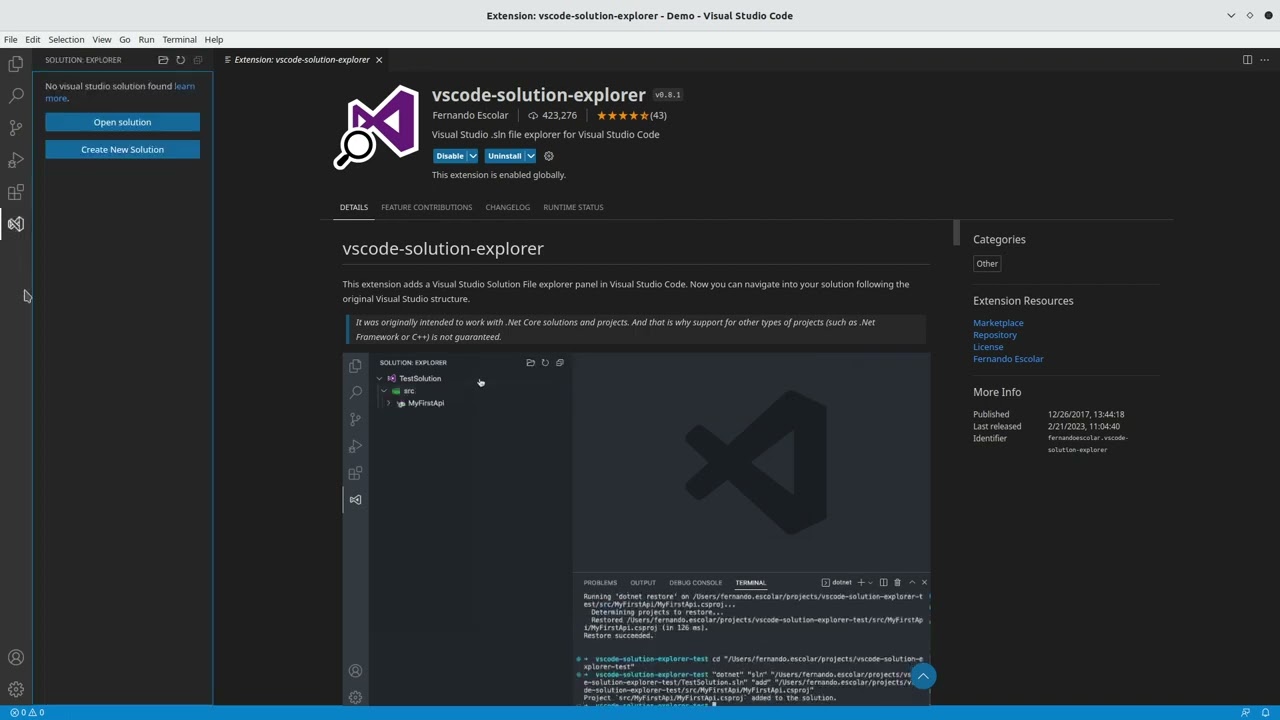Open the Run menu
Image resolution: width=1280 pixels, height=720 pixels.
[x=146, y=39]
